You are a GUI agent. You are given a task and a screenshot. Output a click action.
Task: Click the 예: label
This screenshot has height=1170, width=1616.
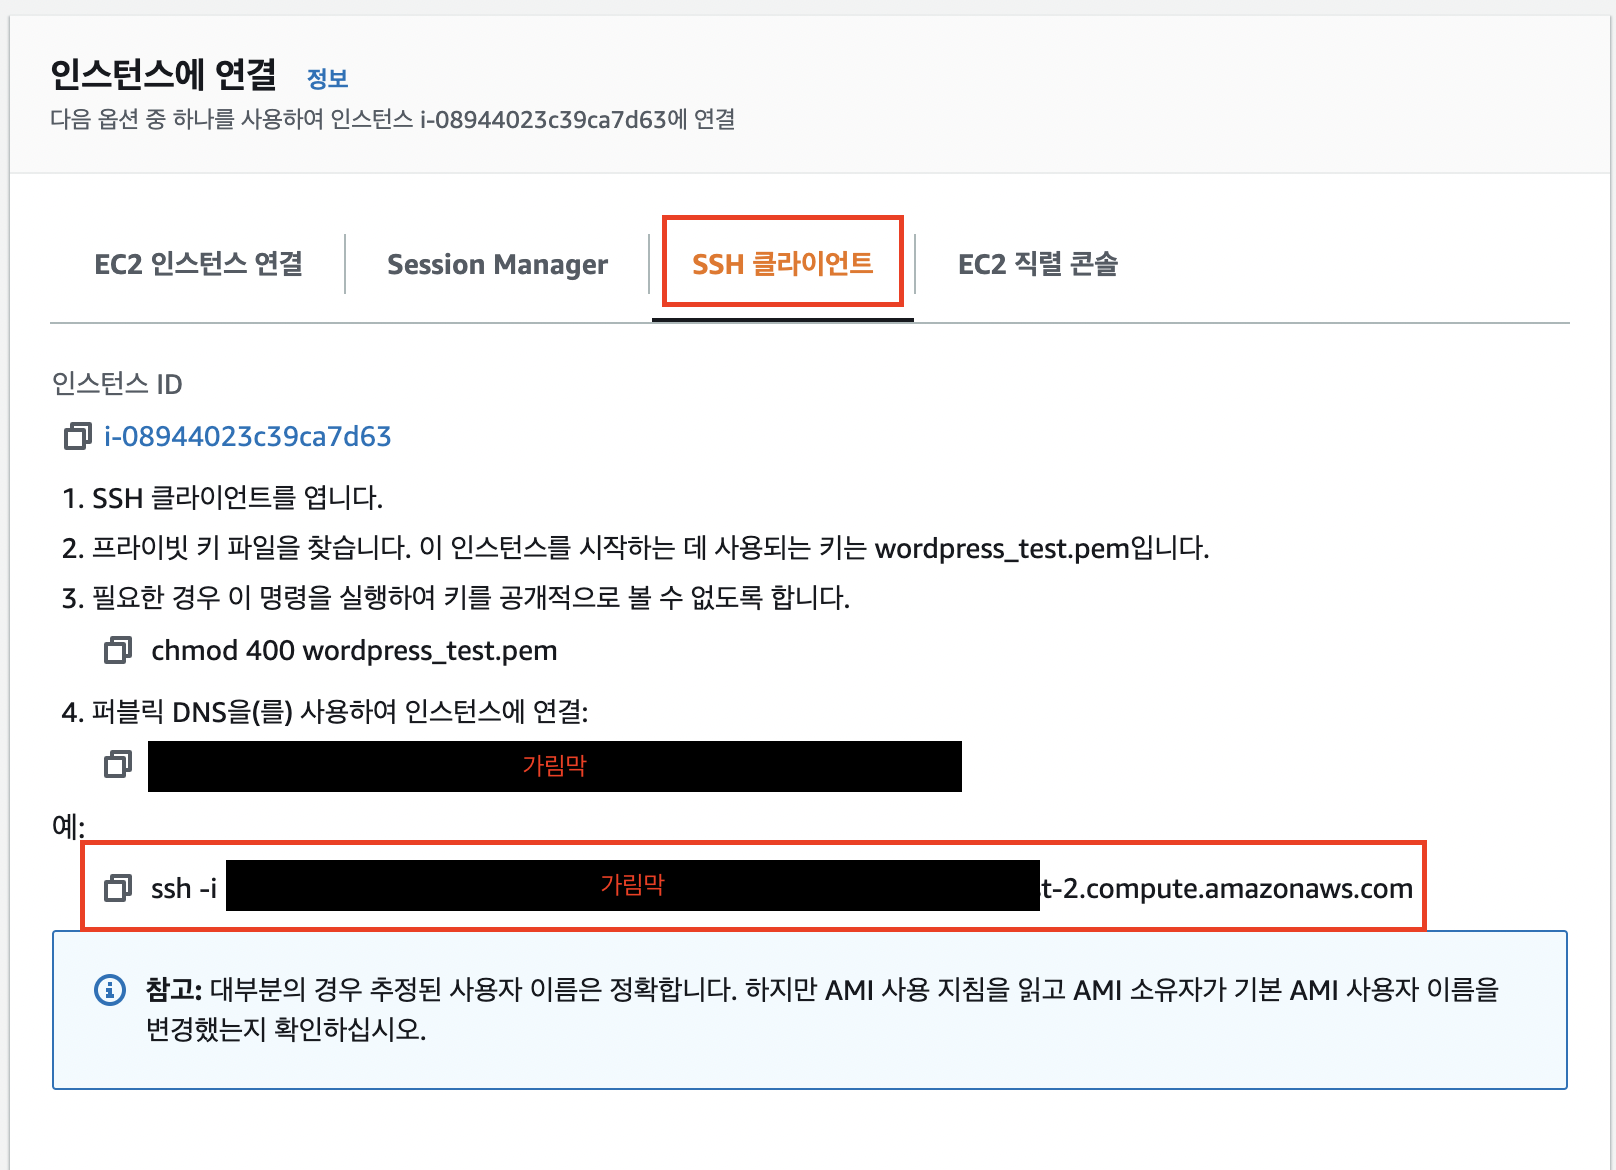pos(68,826)
